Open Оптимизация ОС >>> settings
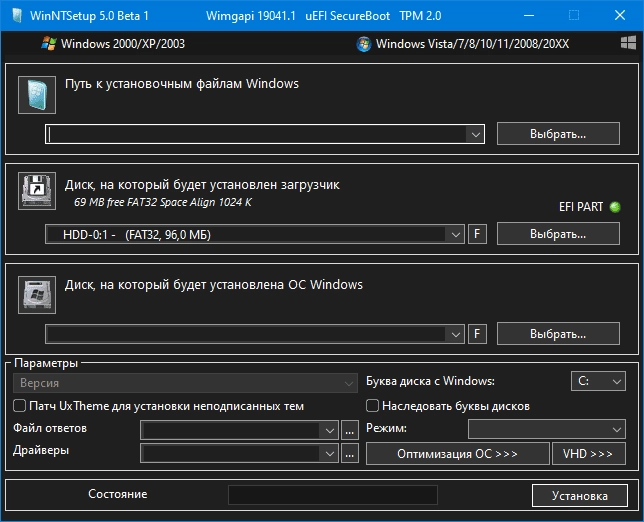The height and width of the screenshot is (522, 644). click(x=458, y=453)
